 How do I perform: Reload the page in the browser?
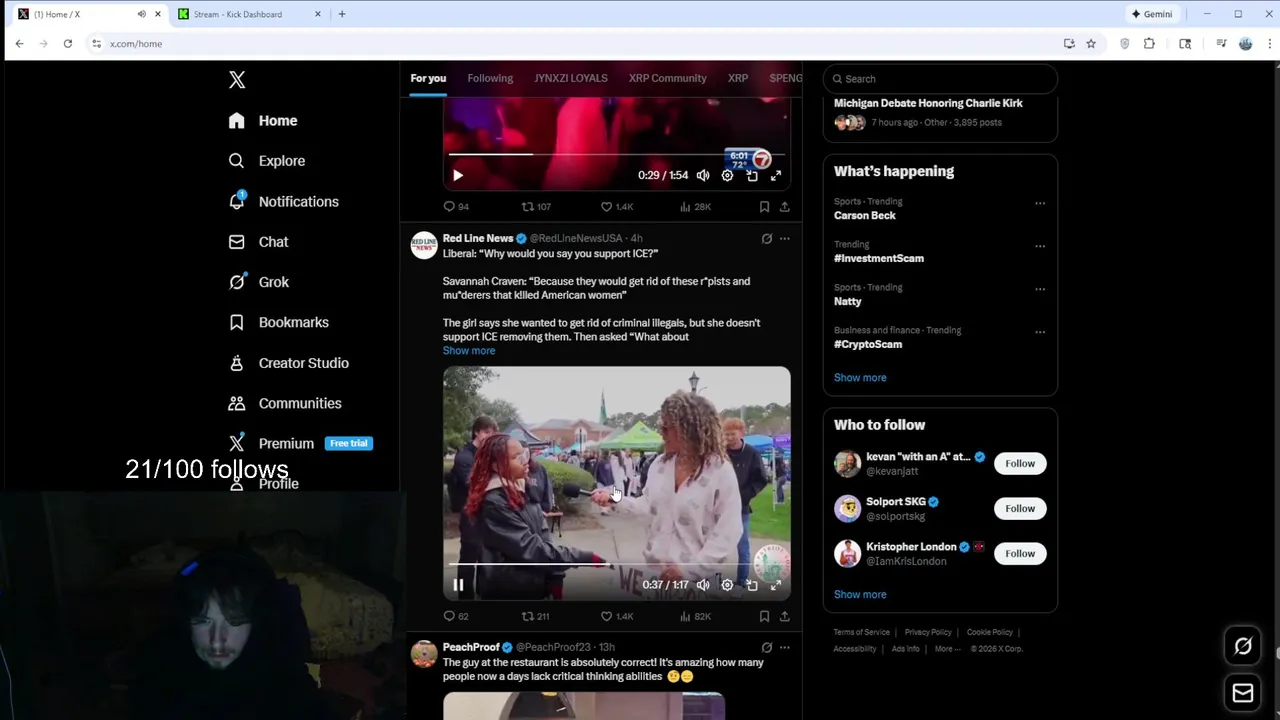[68, 44]
